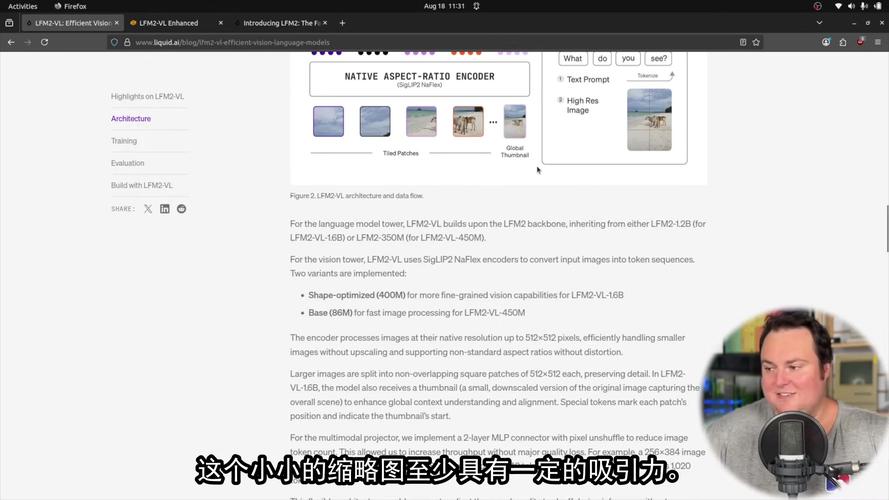Open the Firefox account icon
The height and width of the screenshot is (500, 889).
pos(826,42)
